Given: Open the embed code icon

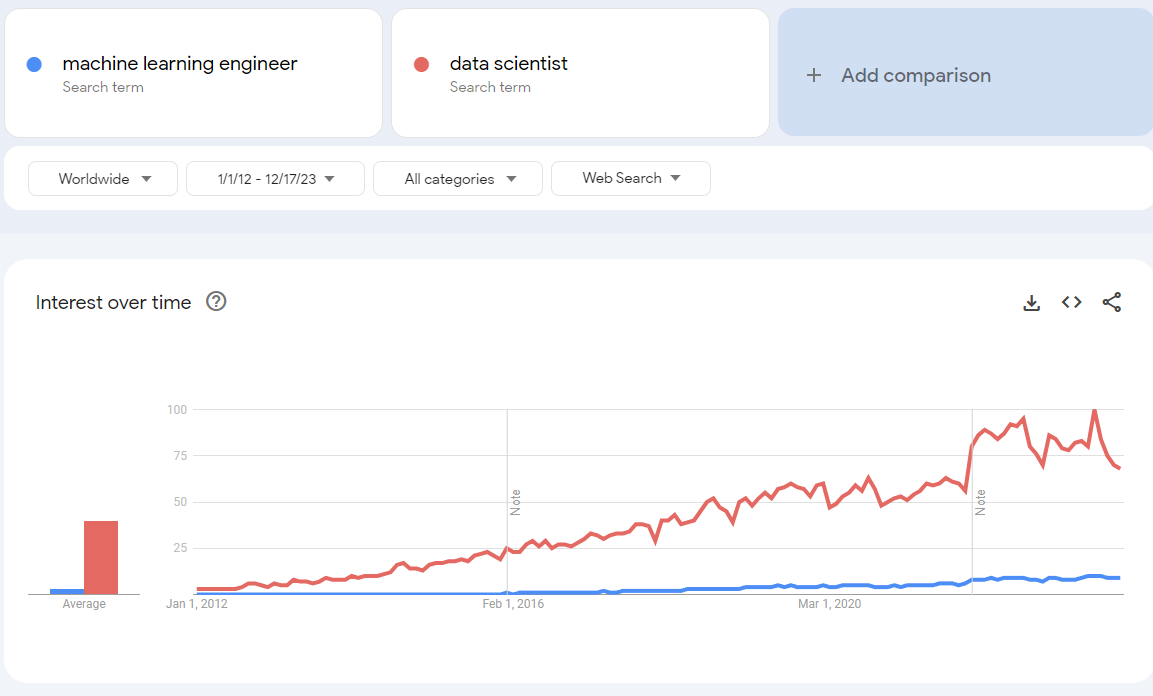Looking at the screenshot, I should click(1072, 302).
